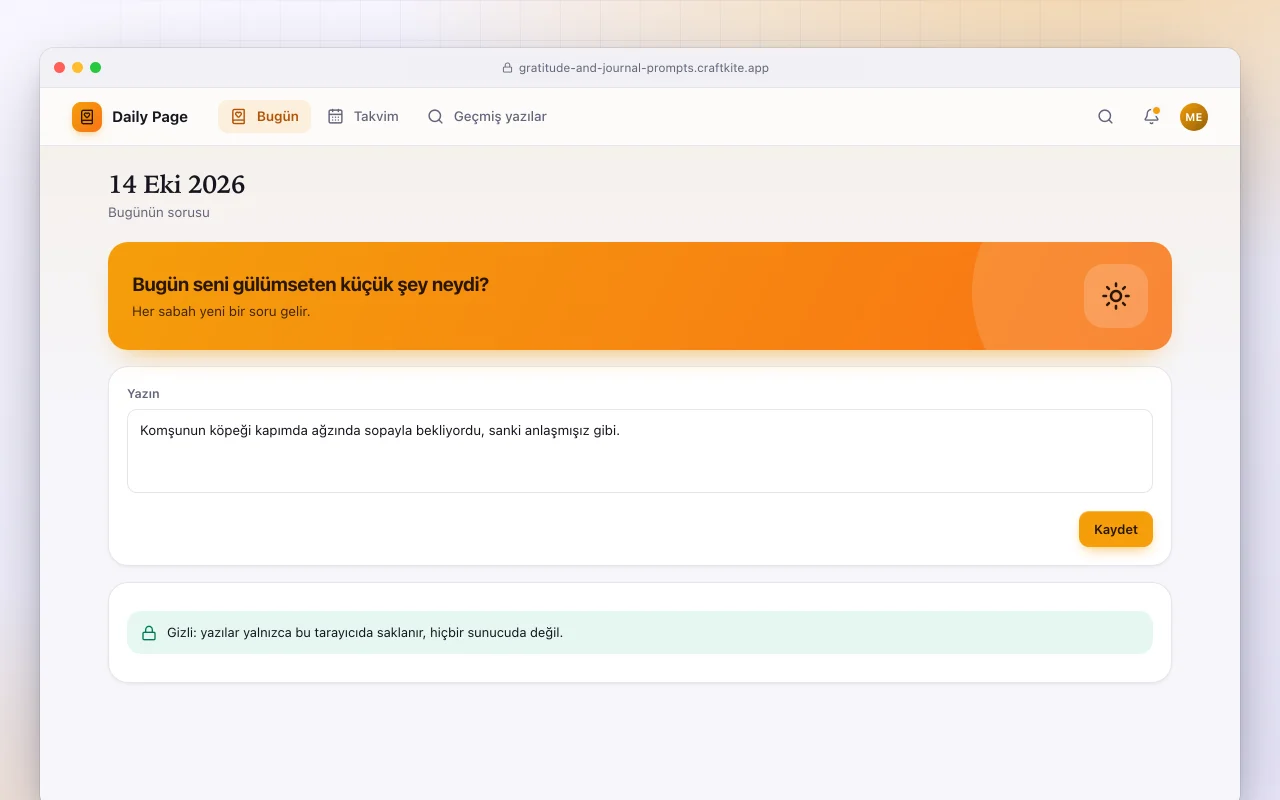The width and height of the screenshot is (1280, 800).
Task: Open the search magnifier icon in header
Action: [1105, 117]
